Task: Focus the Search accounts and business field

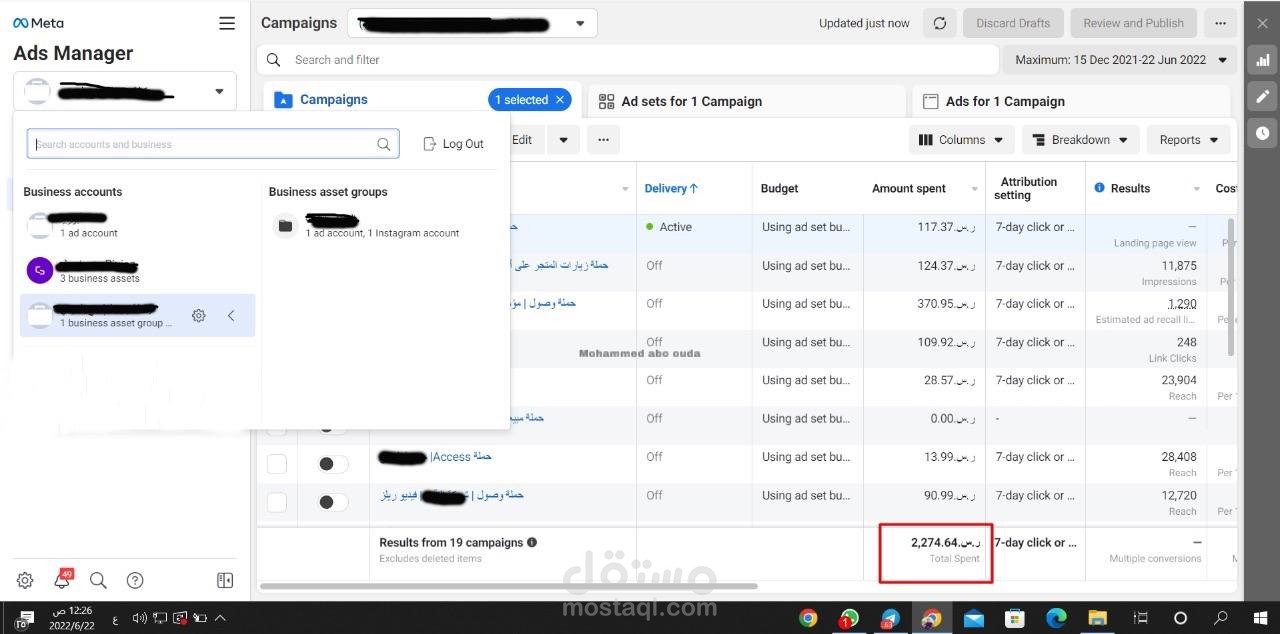Action: click(213, 144)
